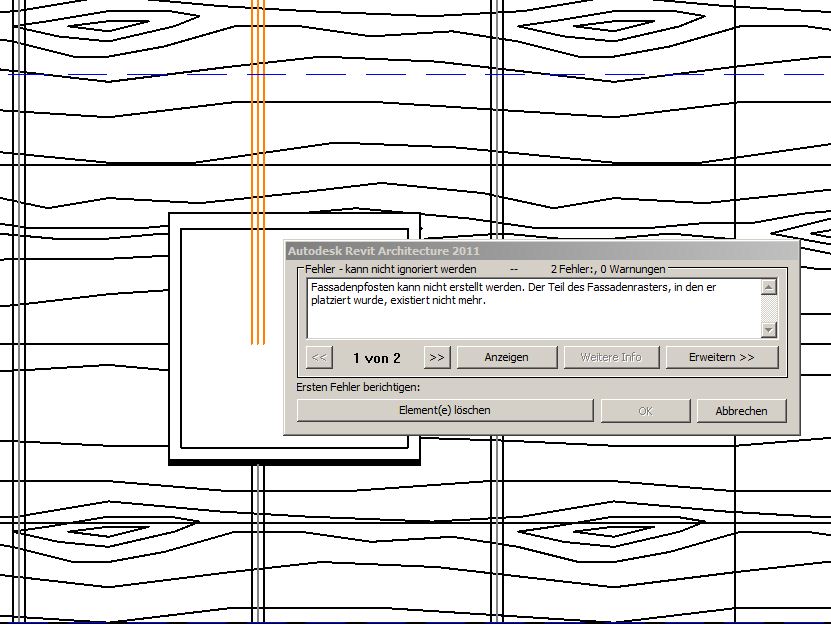Show the element via Anzeigen button
The image size is (831, 642).
click(x=507, y=357)
